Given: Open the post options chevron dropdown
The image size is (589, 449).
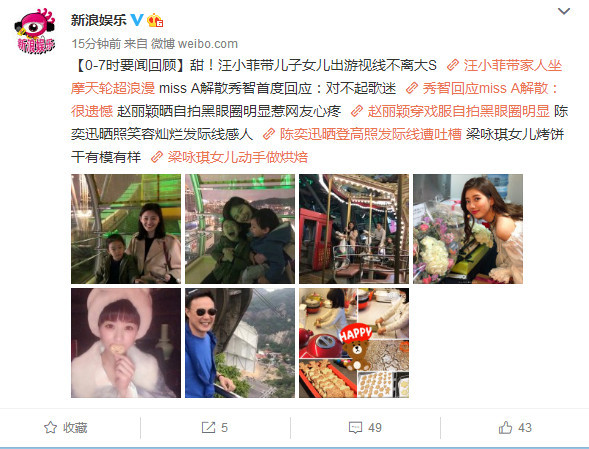Looking at the screenshot, I should pos(564,11).
